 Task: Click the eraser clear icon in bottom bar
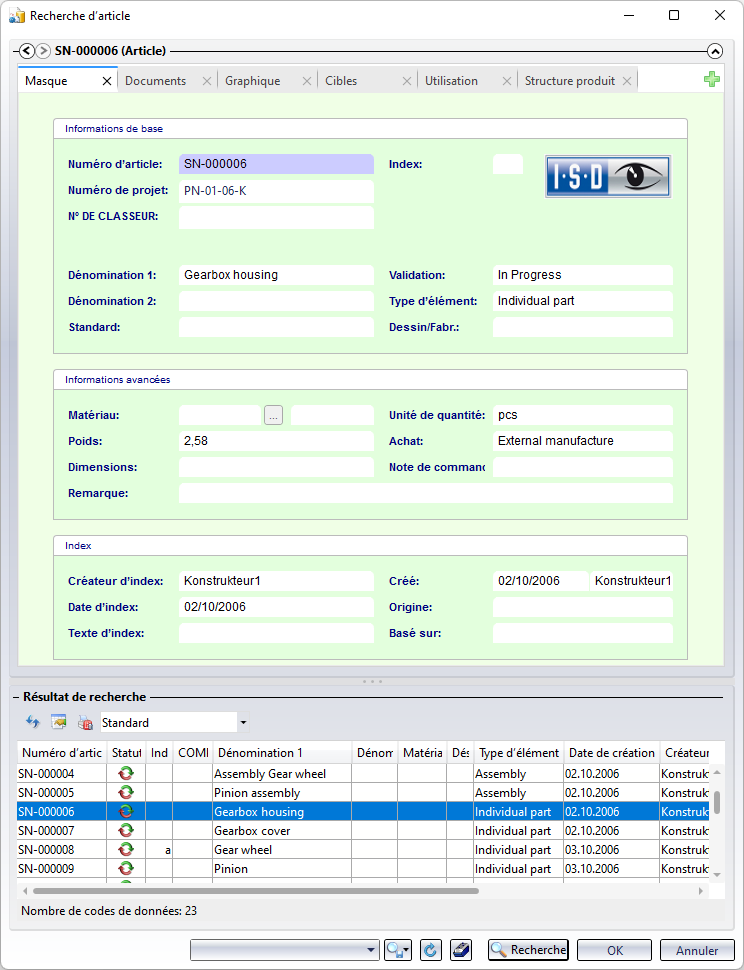coord(461,950)
